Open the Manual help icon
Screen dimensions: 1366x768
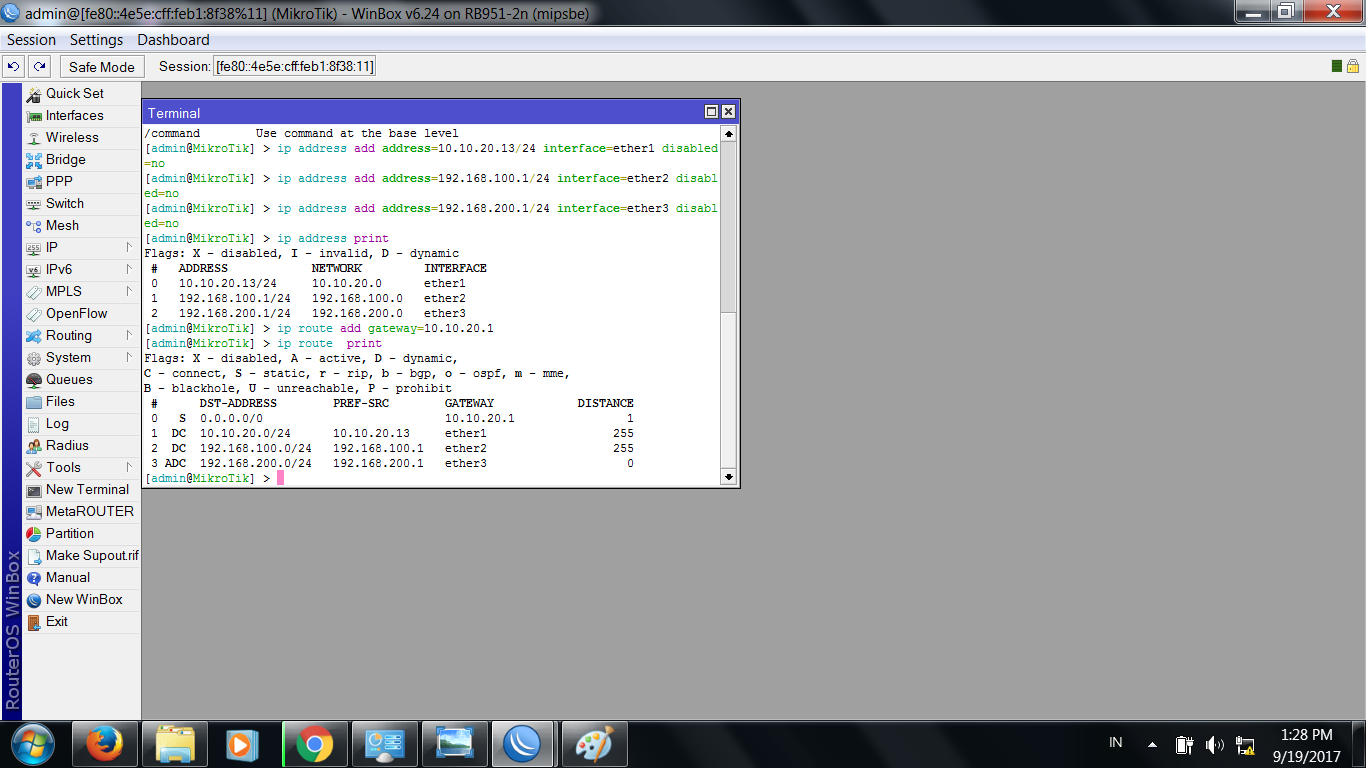(34, 577)
